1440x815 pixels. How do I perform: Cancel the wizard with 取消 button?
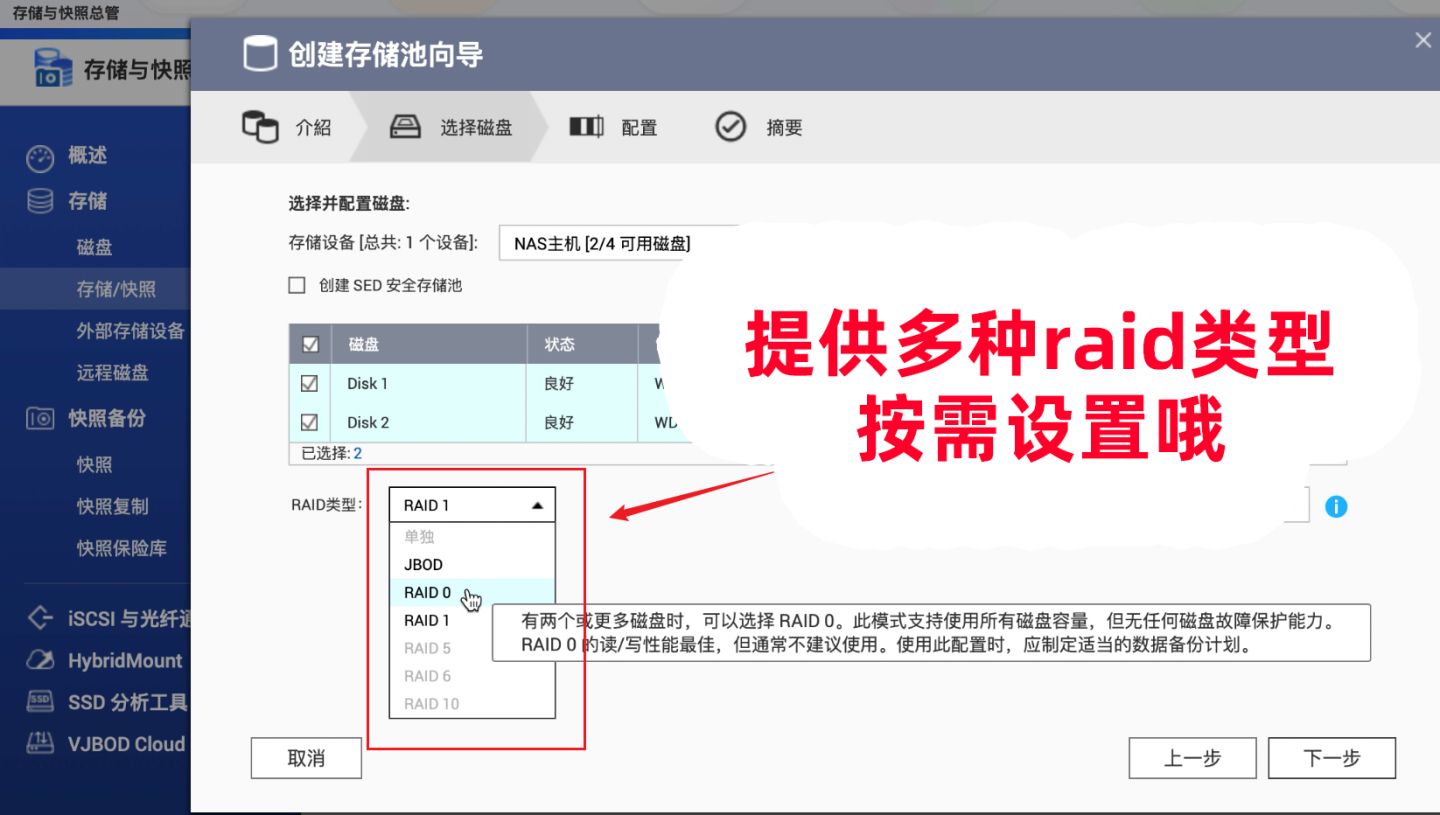pyautogui.click(x=306, y=758)
